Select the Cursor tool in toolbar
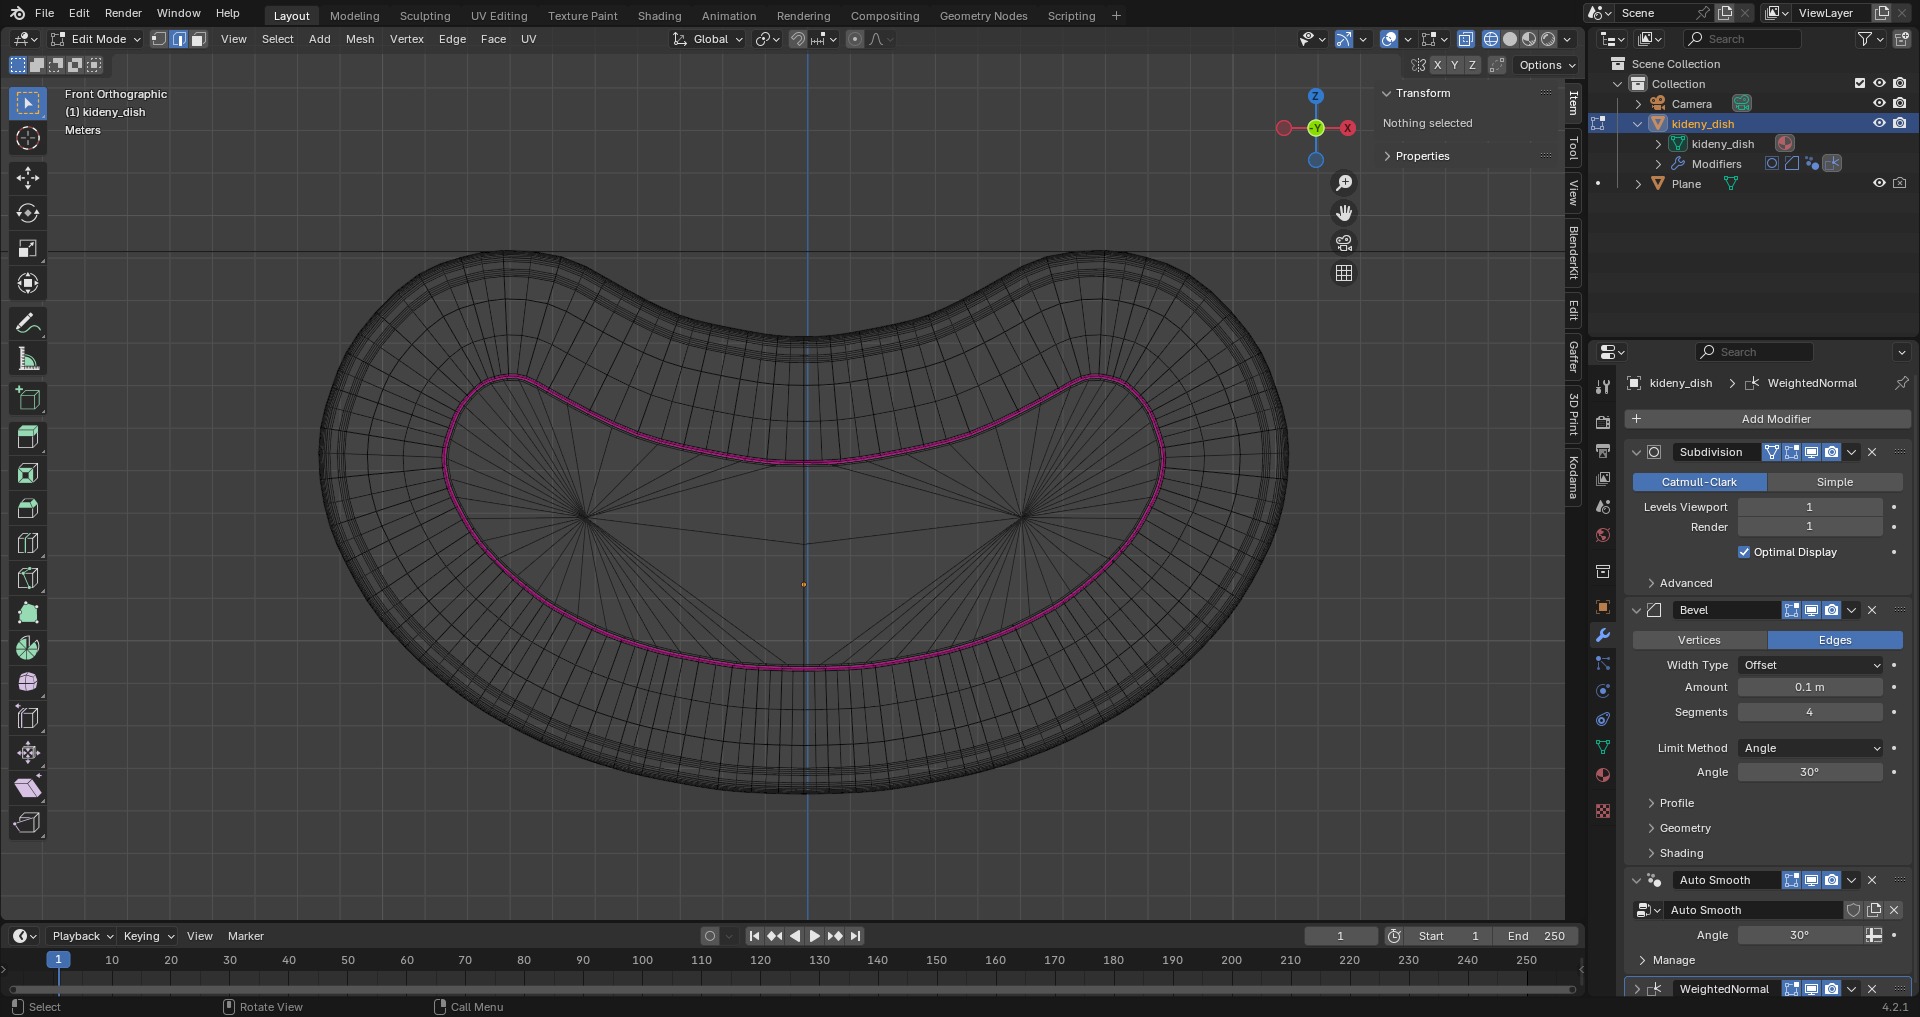The width and height of the screenshot is (1920, 1017). click(x=28, y=138)
